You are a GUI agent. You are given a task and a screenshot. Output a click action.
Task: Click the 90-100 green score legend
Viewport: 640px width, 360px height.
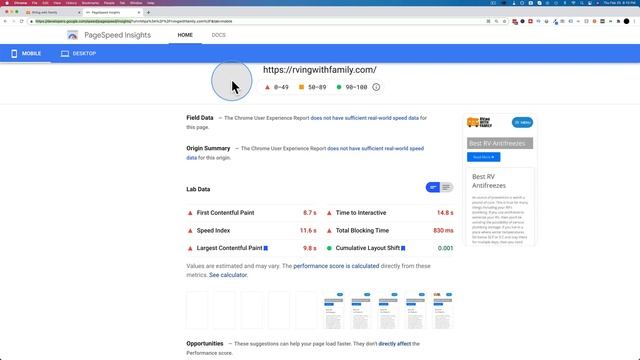click(x=351, y=87)
